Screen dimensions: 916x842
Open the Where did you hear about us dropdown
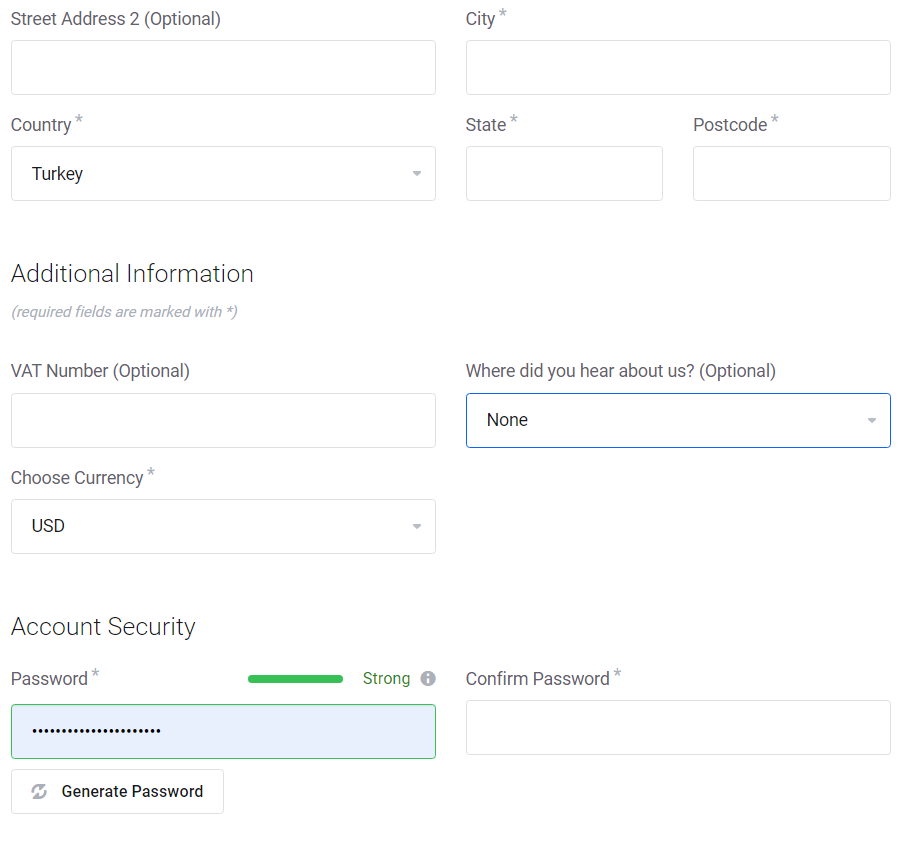pos(678,420)
